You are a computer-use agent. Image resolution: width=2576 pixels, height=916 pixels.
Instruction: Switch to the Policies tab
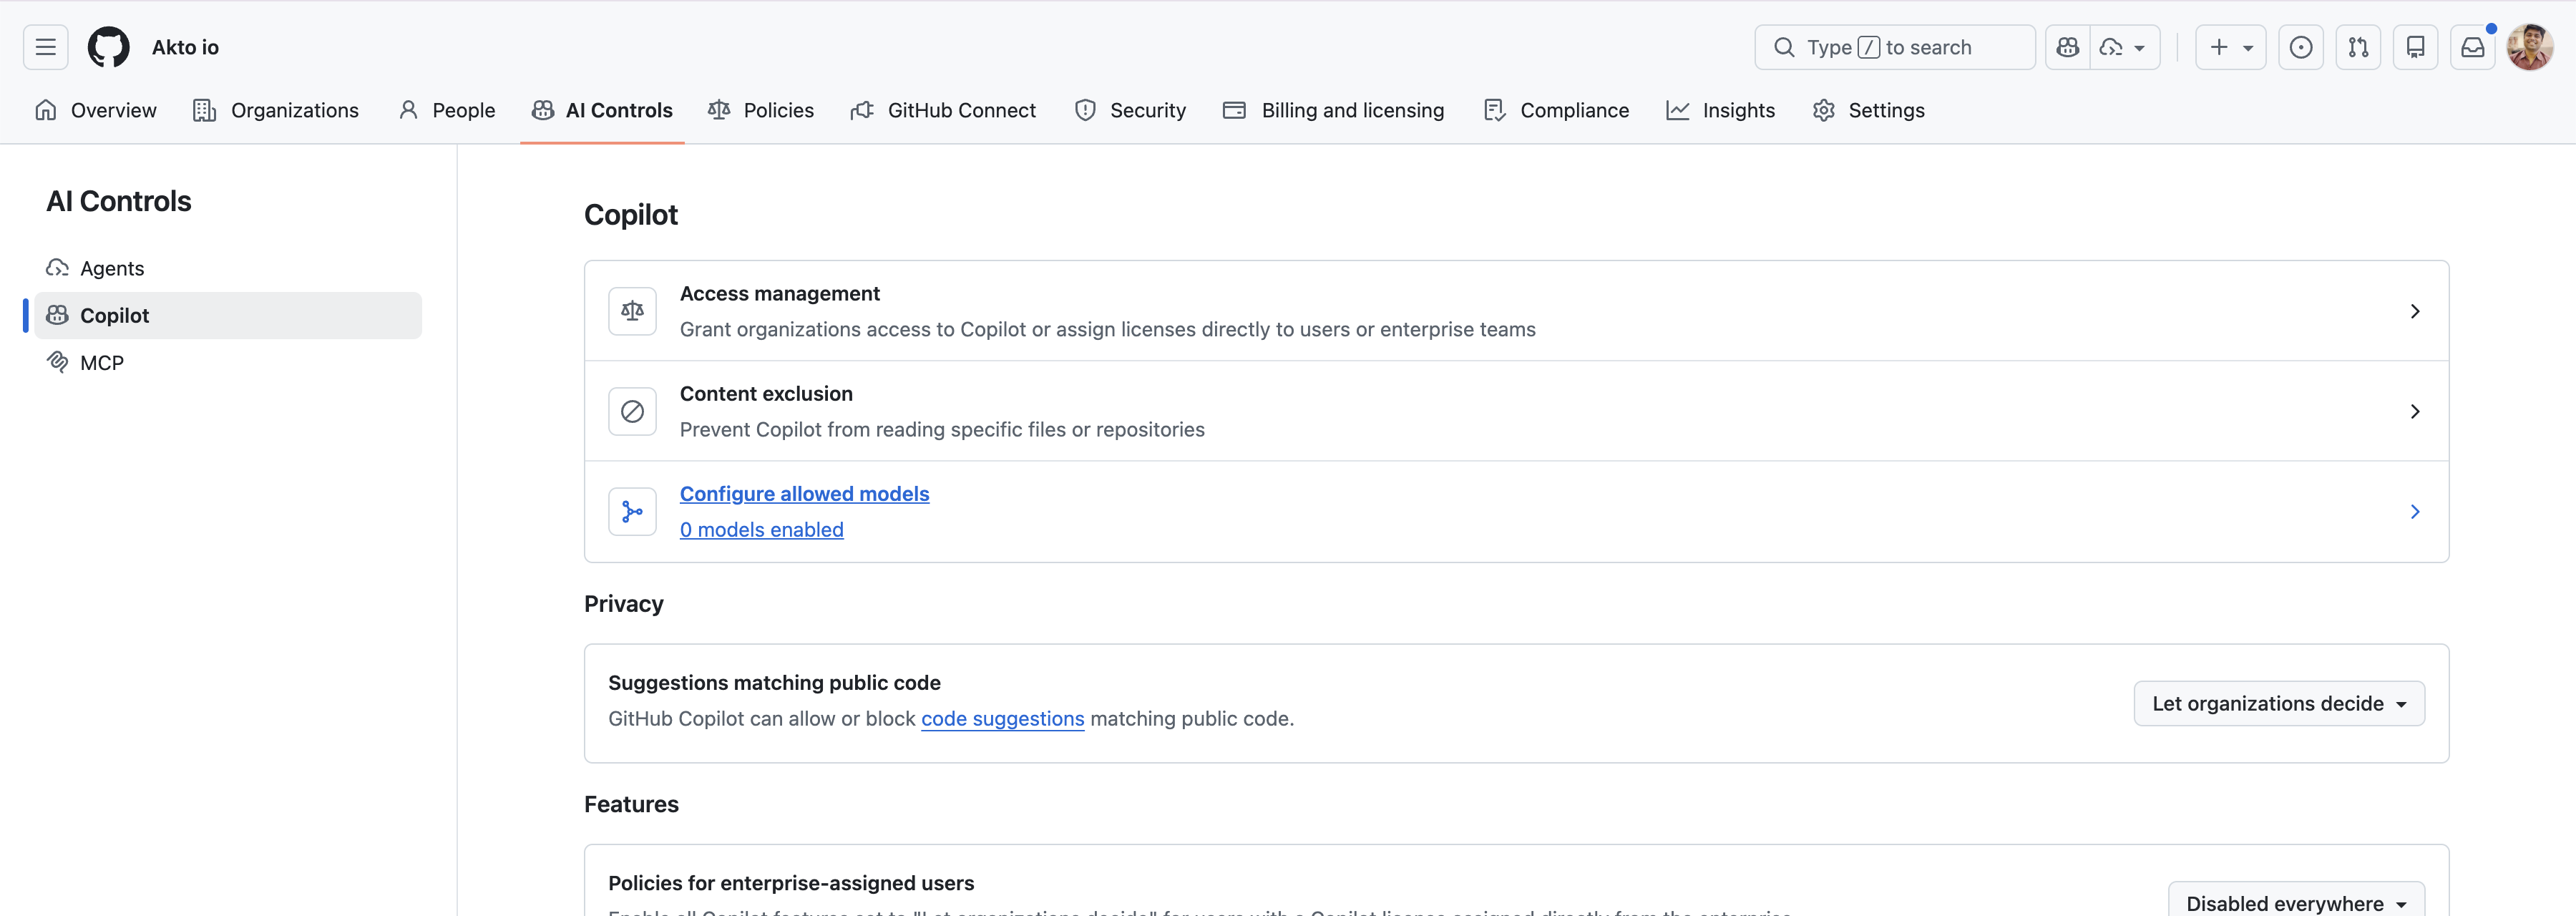point(761,110)
